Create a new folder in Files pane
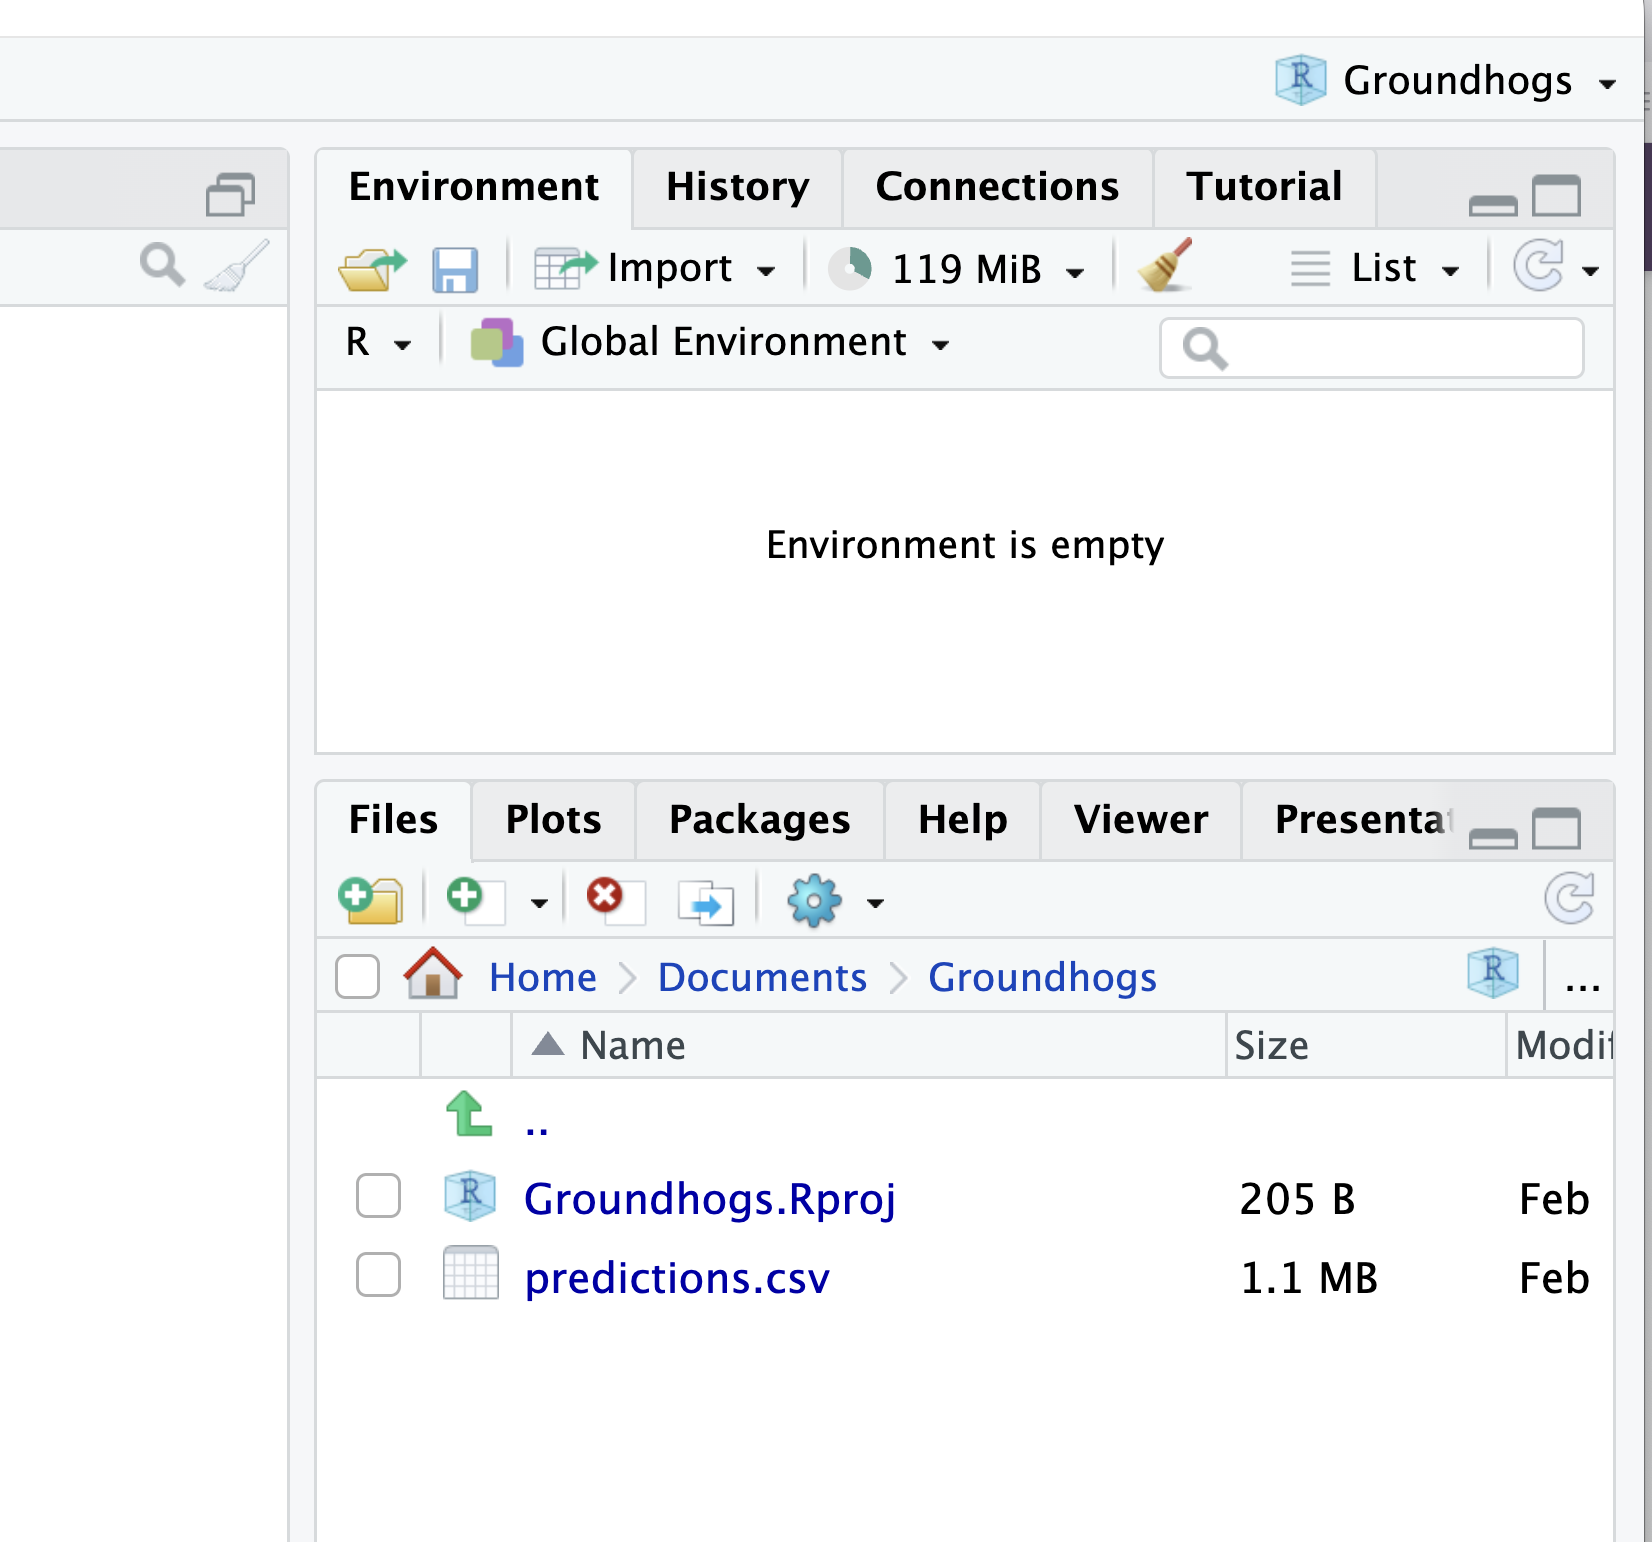This screenshot has height=1542, width=1652. (371, 899)
